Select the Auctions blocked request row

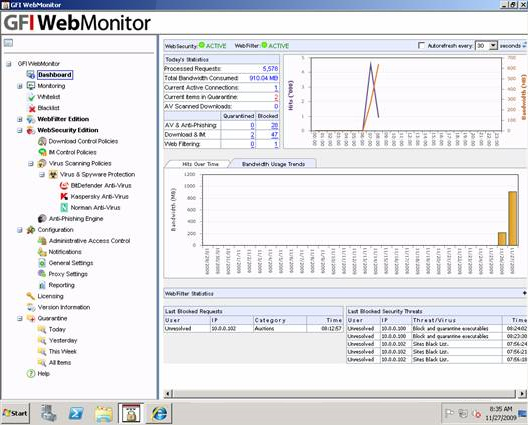(254, 328)
